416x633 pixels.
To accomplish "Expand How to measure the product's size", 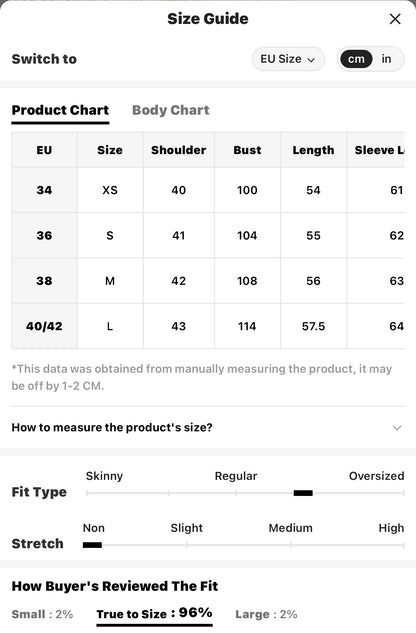I will (x=208, y=428).
